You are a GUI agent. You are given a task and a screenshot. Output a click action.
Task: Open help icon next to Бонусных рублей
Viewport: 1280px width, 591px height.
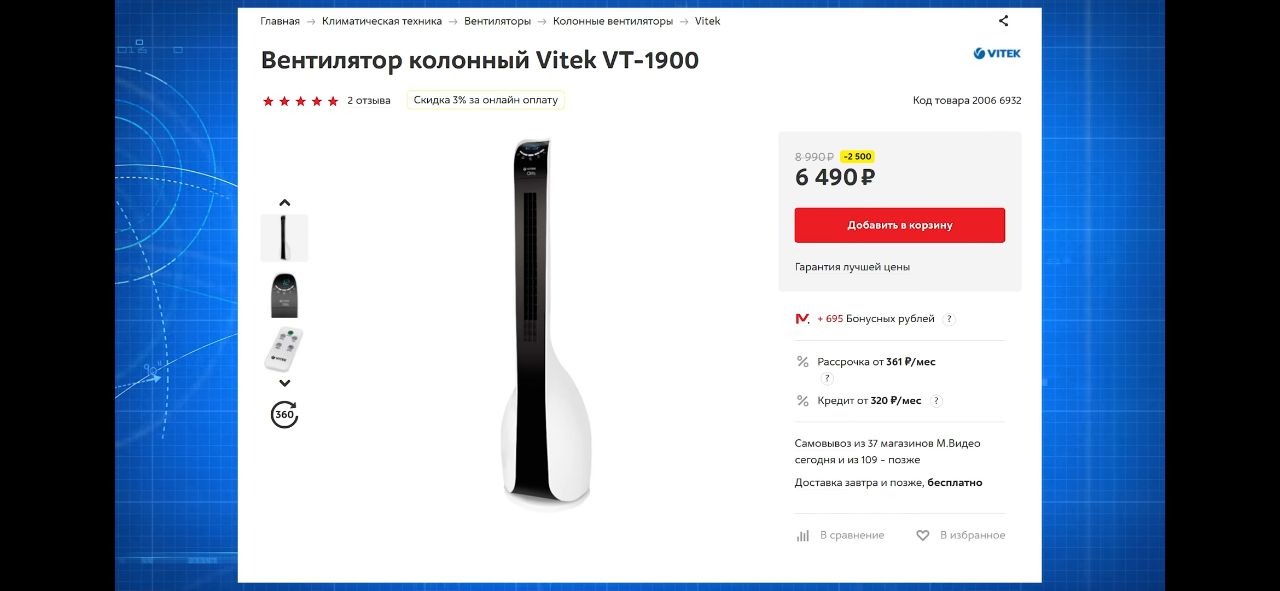(949, 319)
